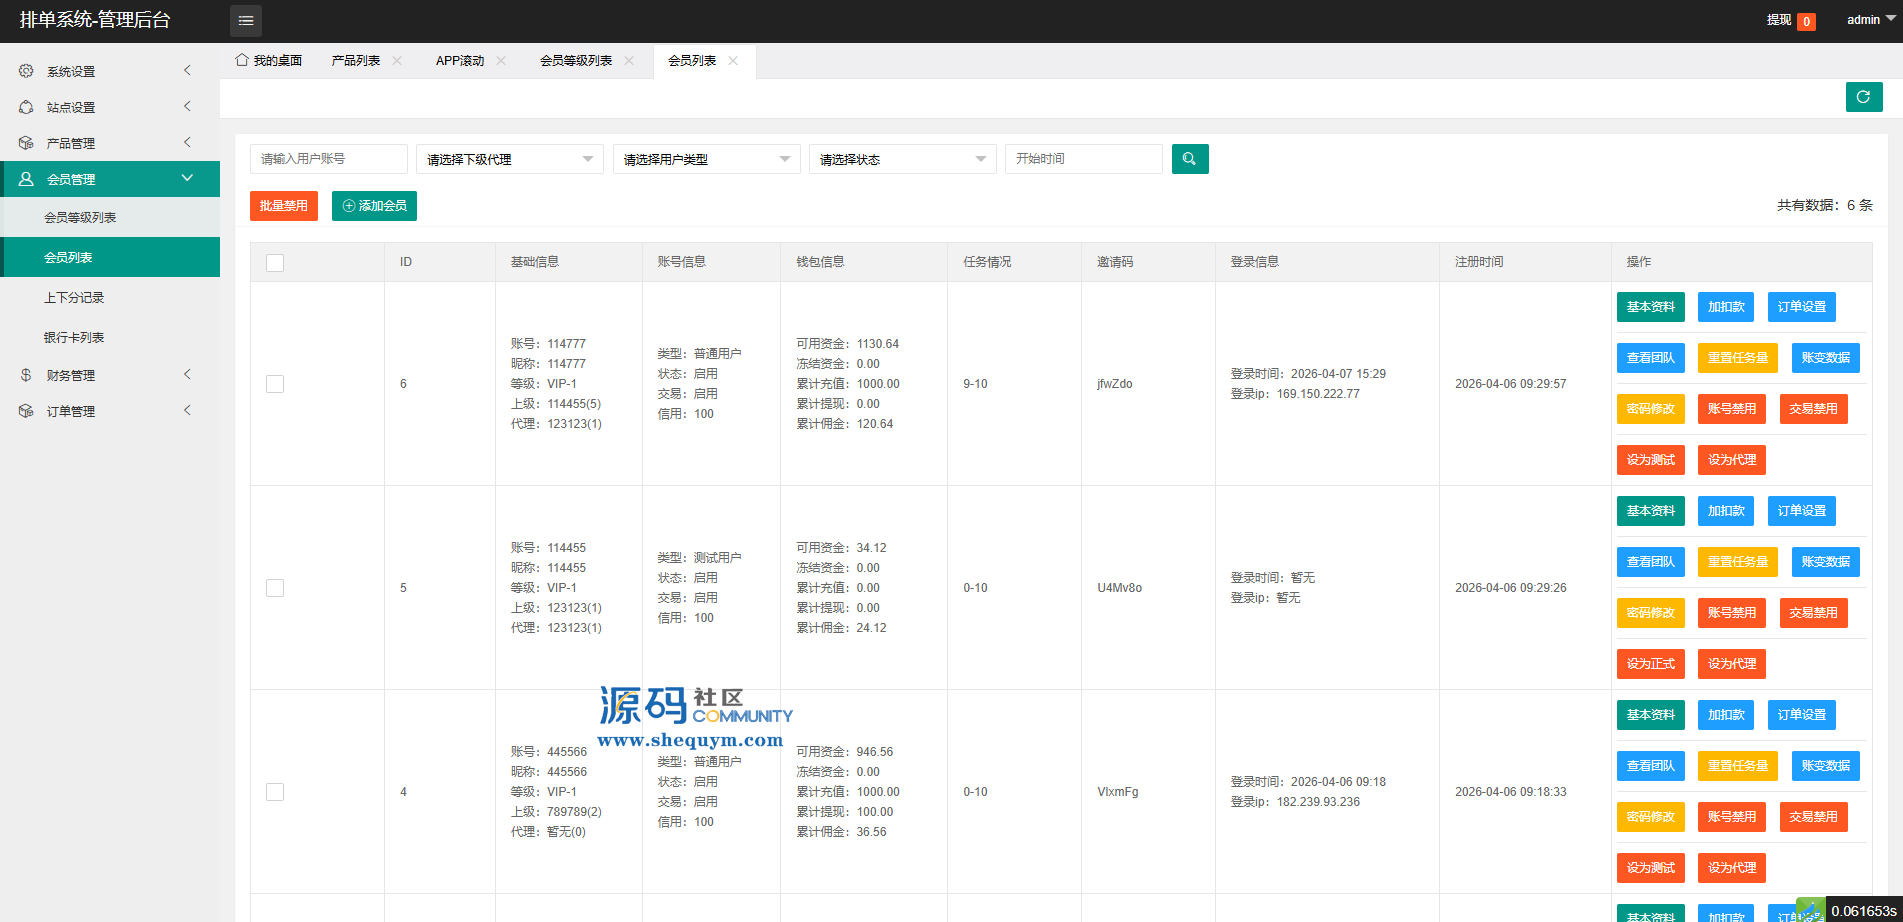Click the green refresh icon button
The width and height of the screenshot is (1903, 922).
(1863, 97)
